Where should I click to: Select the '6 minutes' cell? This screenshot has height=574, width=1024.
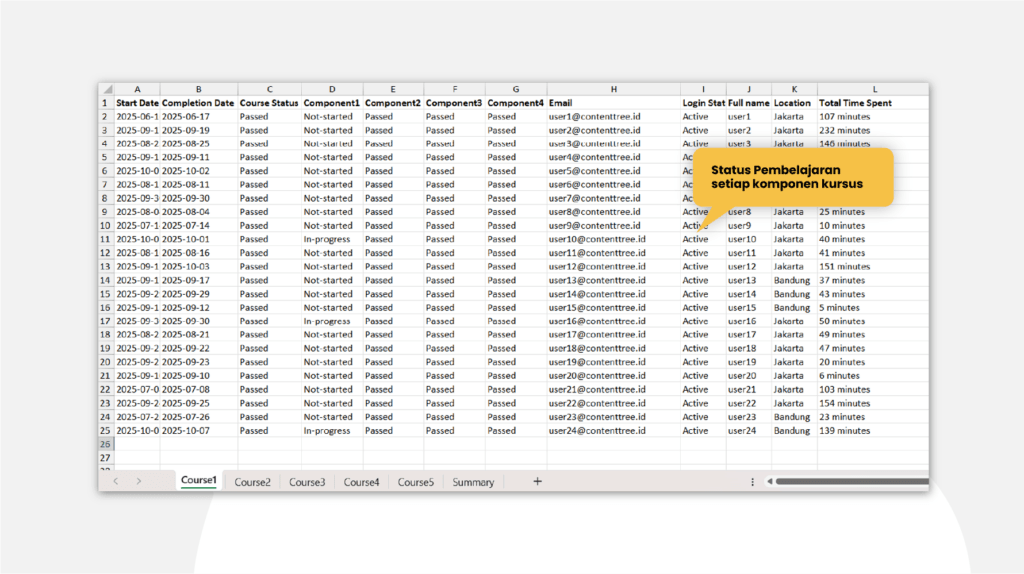click(873, 375)
